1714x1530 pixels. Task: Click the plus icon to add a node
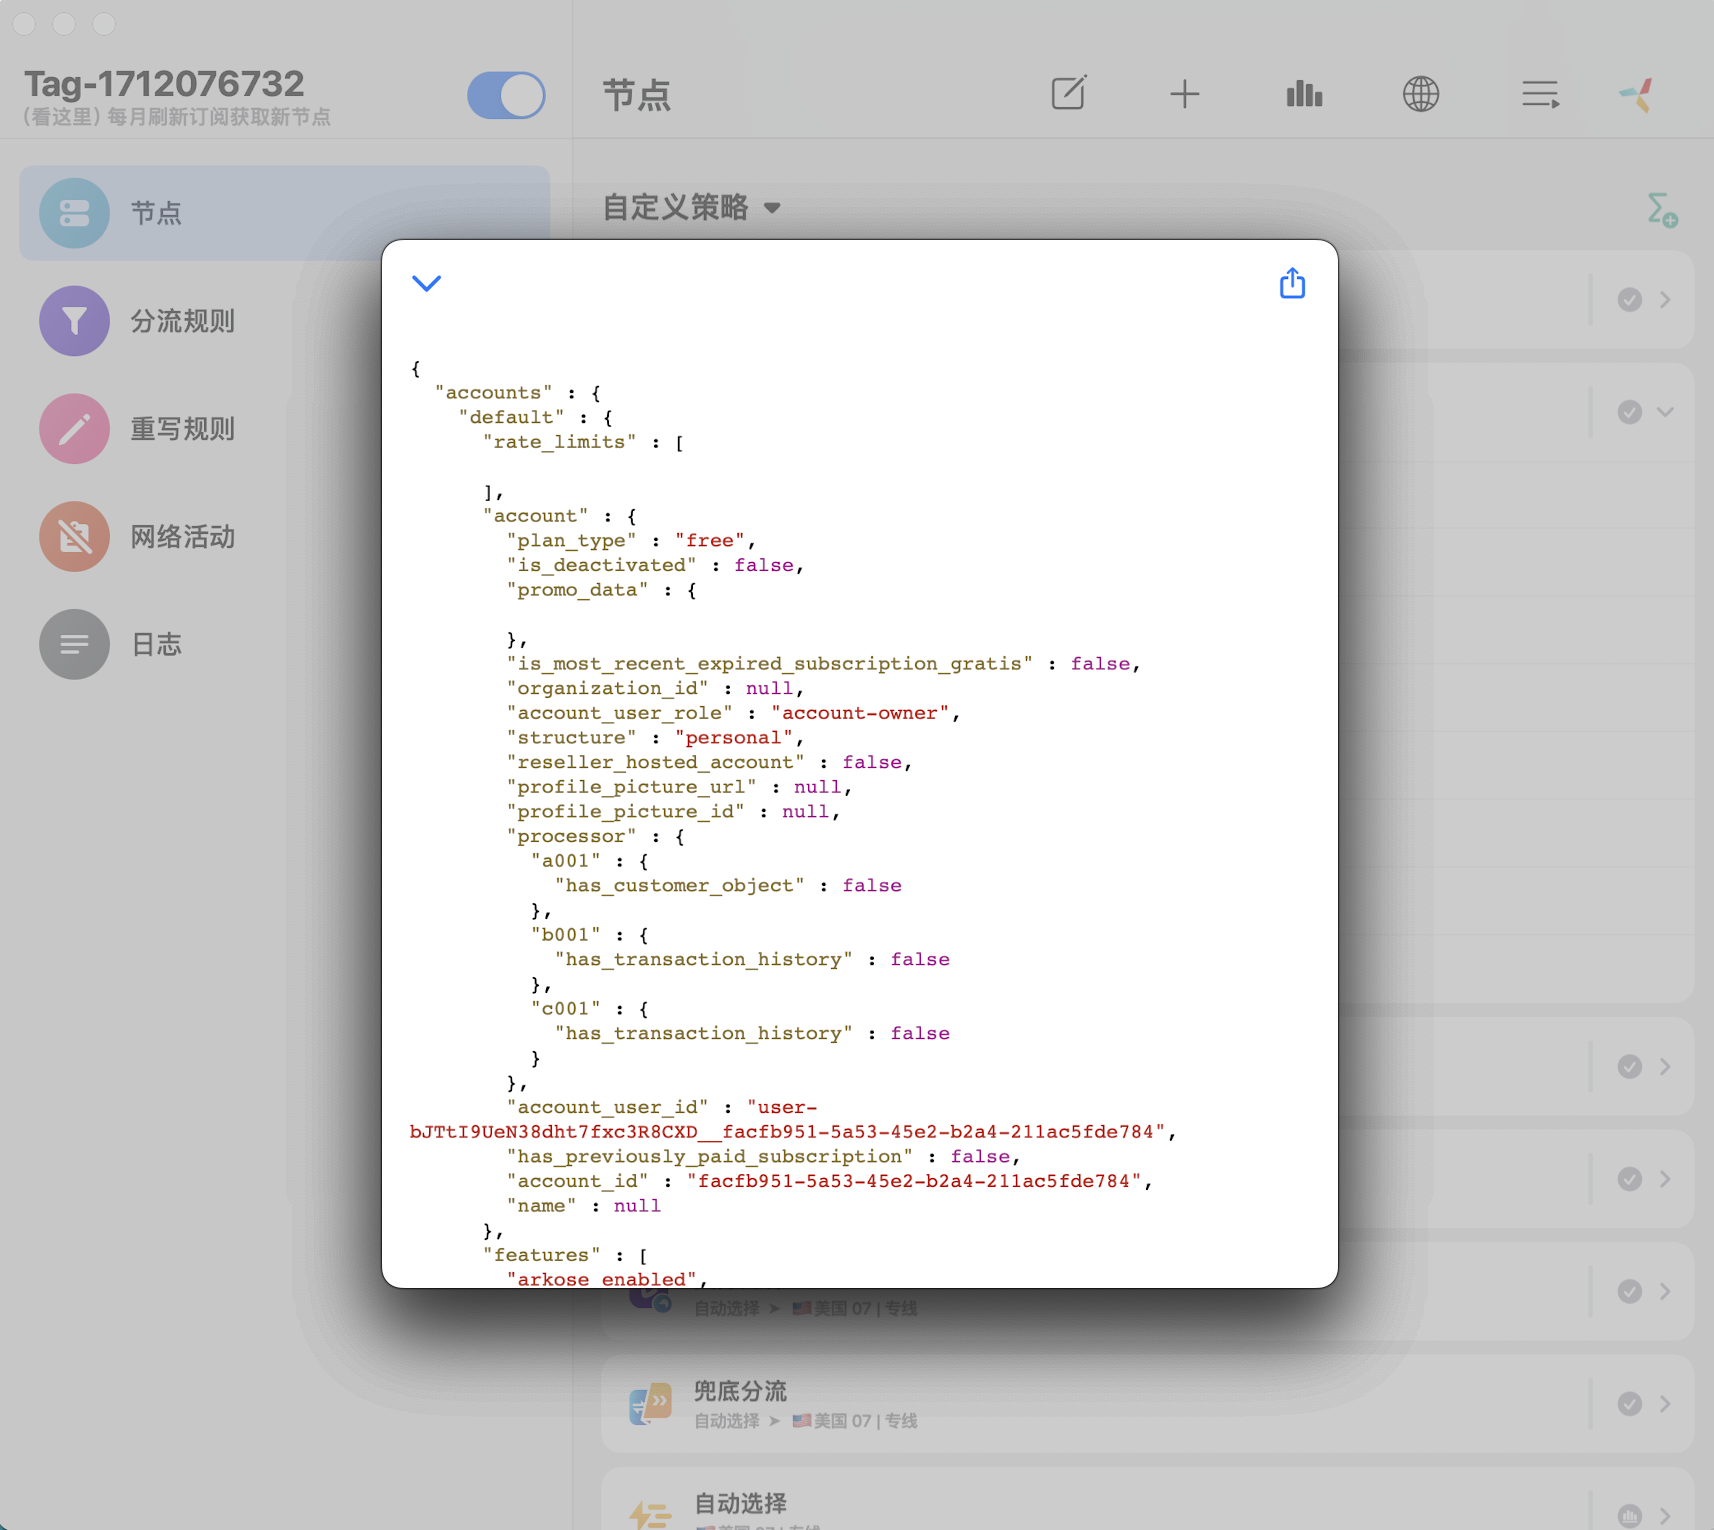click(1185, 94)
